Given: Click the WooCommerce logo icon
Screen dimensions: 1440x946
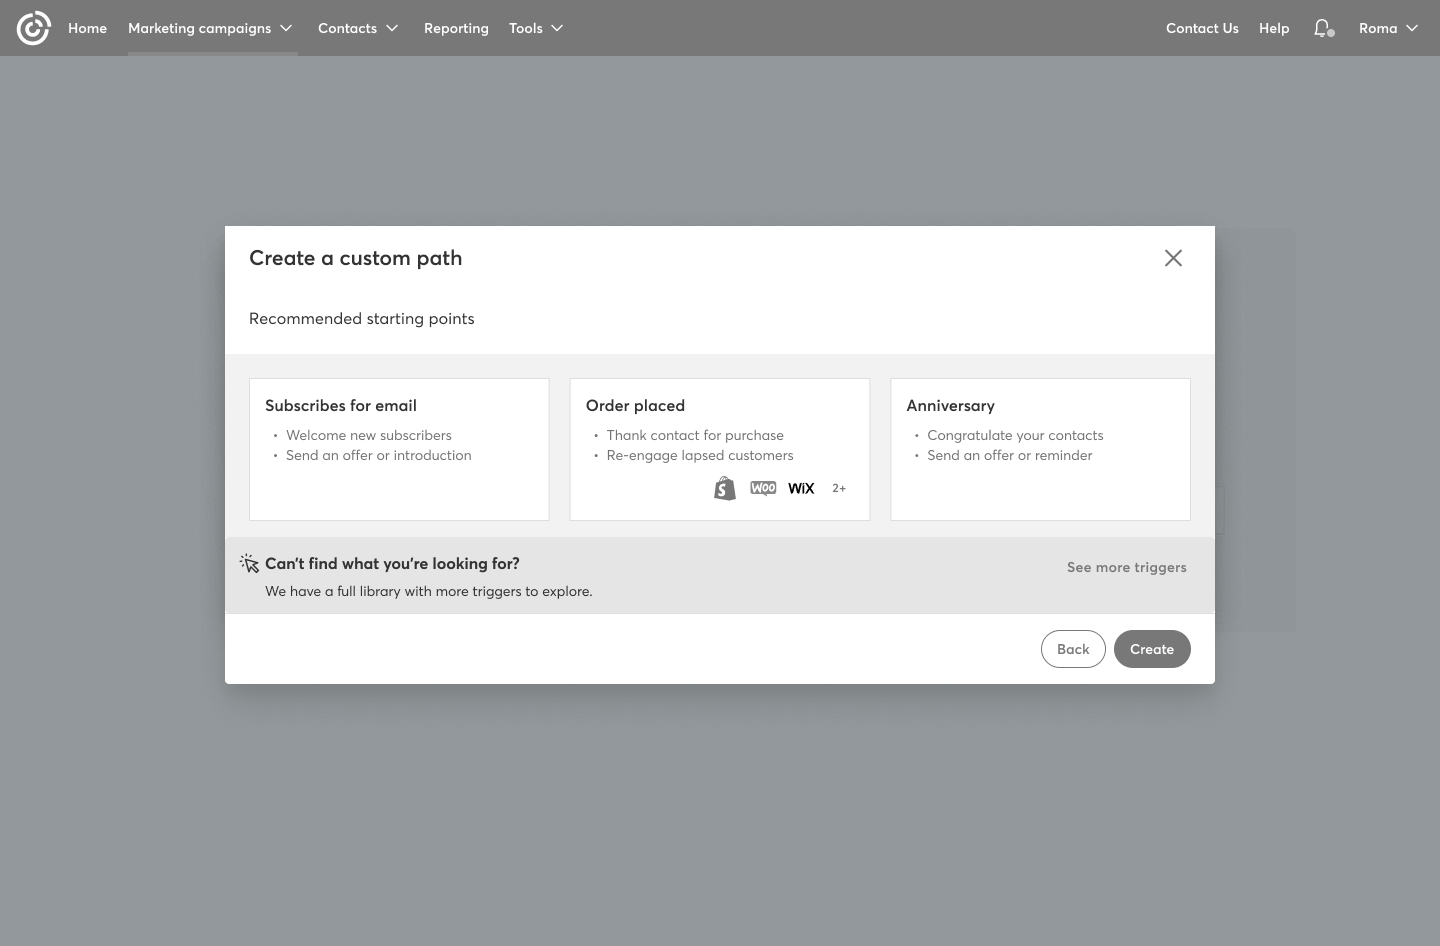Looking at the screenshot, I should pos(763,488).
